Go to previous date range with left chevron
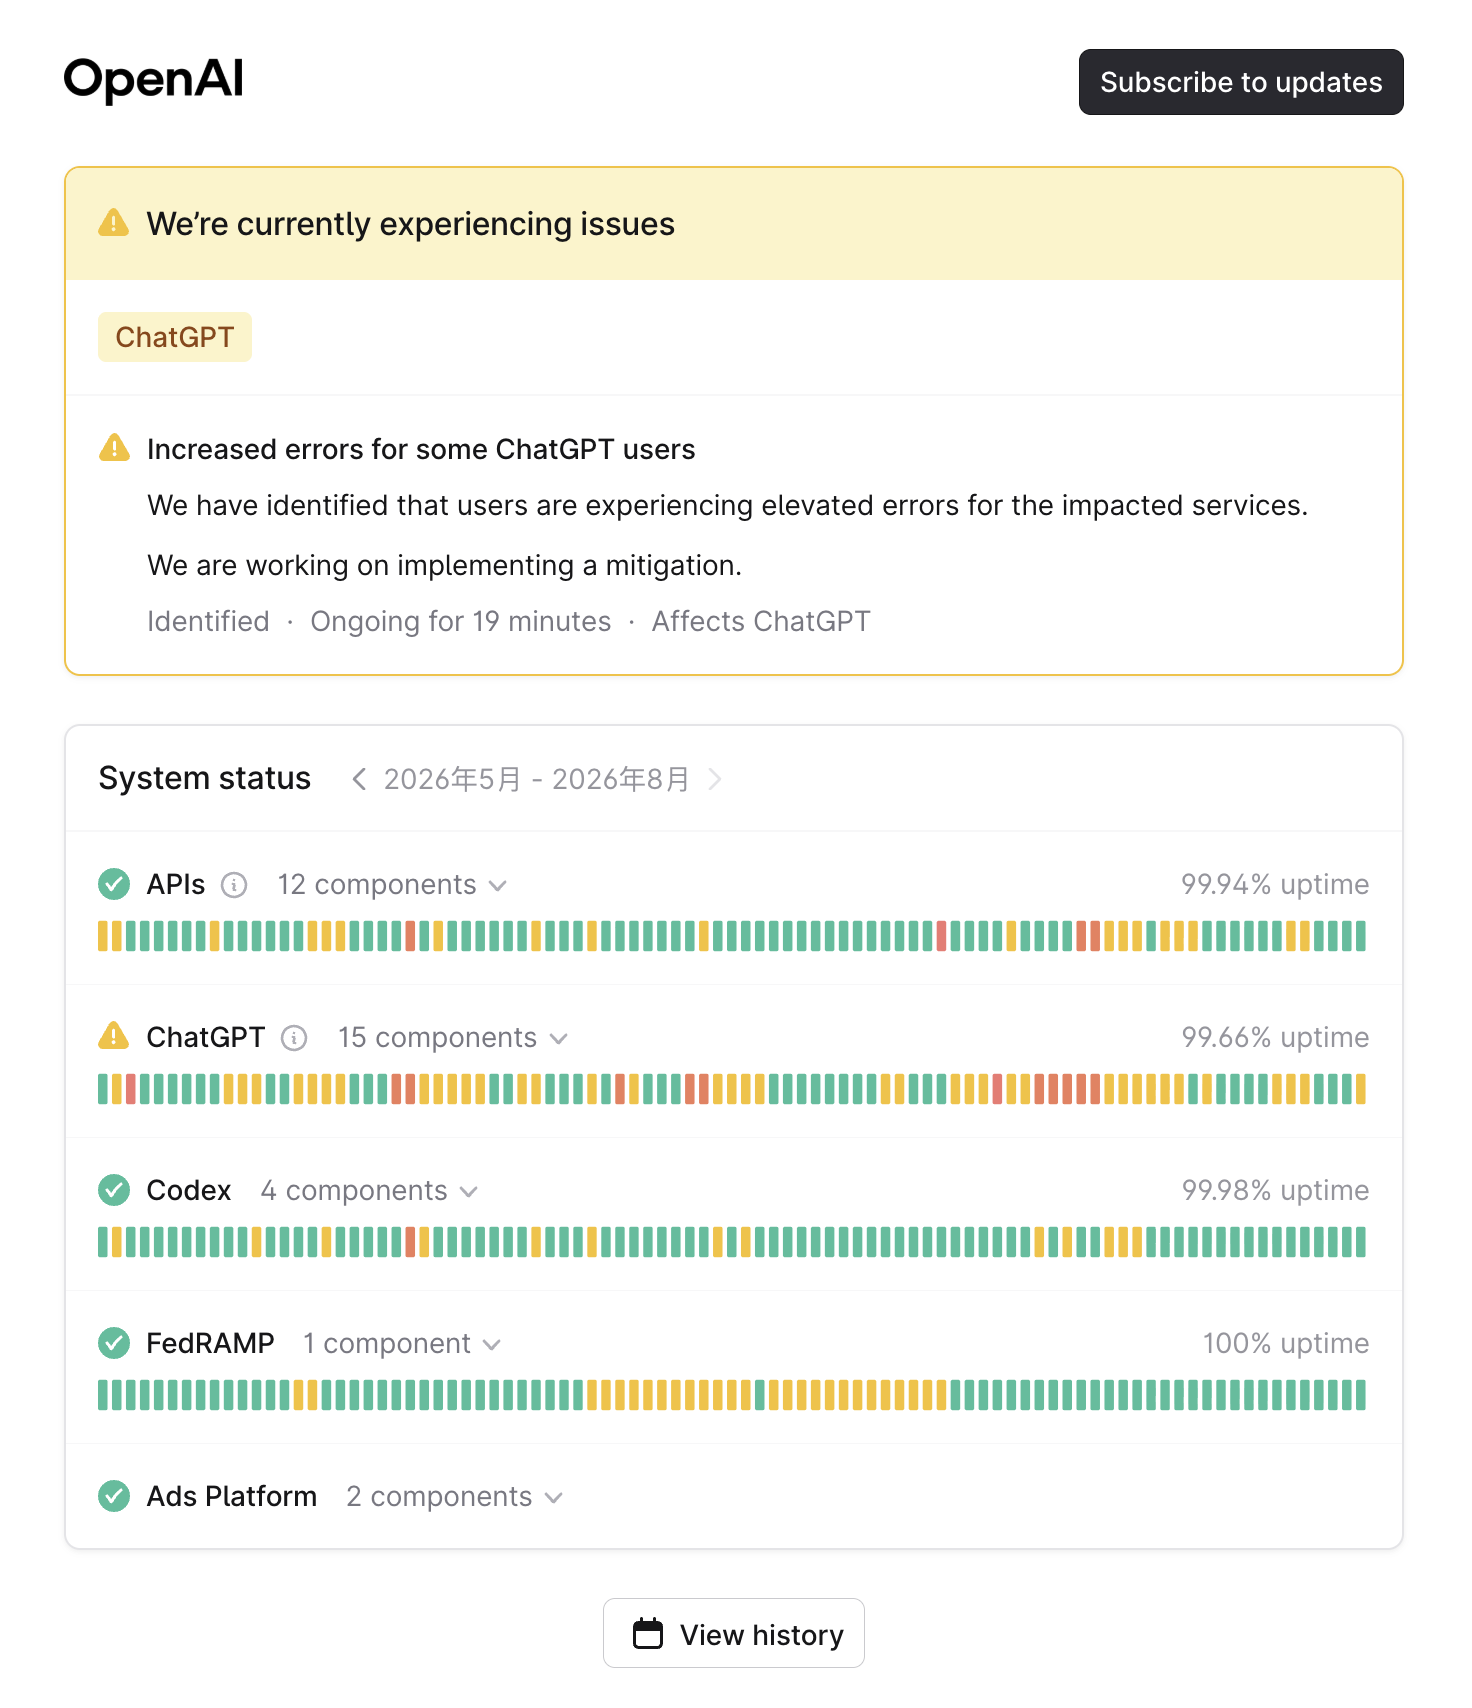The image size is (1472, 1708). (x=359, y=779)
